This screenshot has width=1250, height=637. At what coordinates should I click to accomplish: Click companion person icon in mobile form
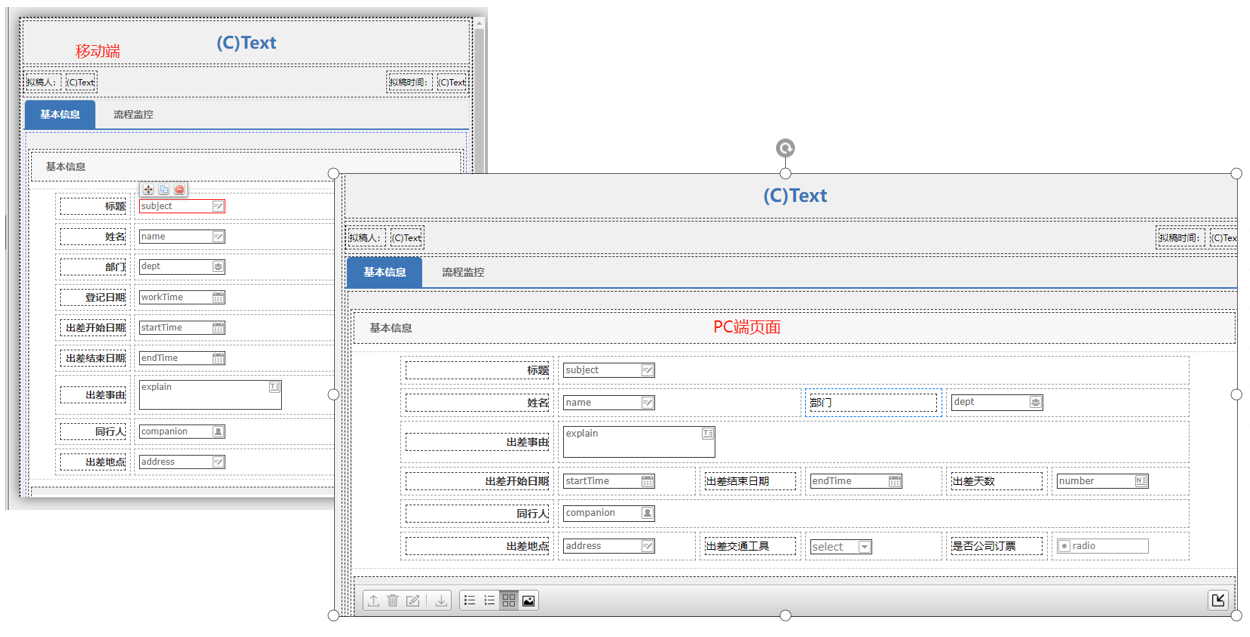(x=218, y=432)
